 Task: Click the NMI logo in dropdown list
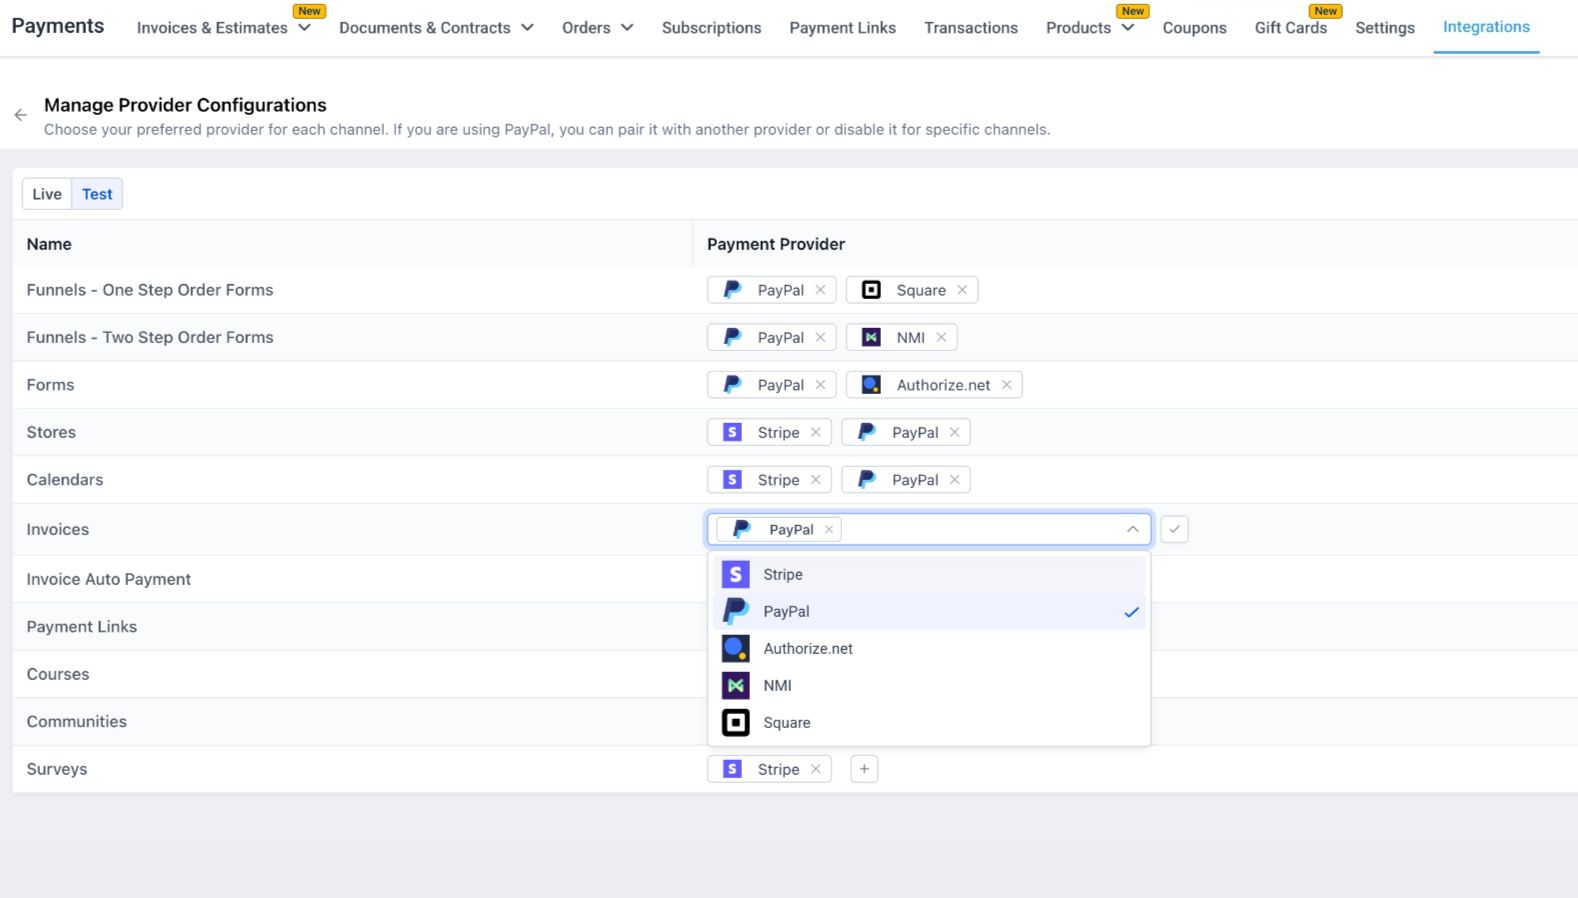tap(736, 685)
